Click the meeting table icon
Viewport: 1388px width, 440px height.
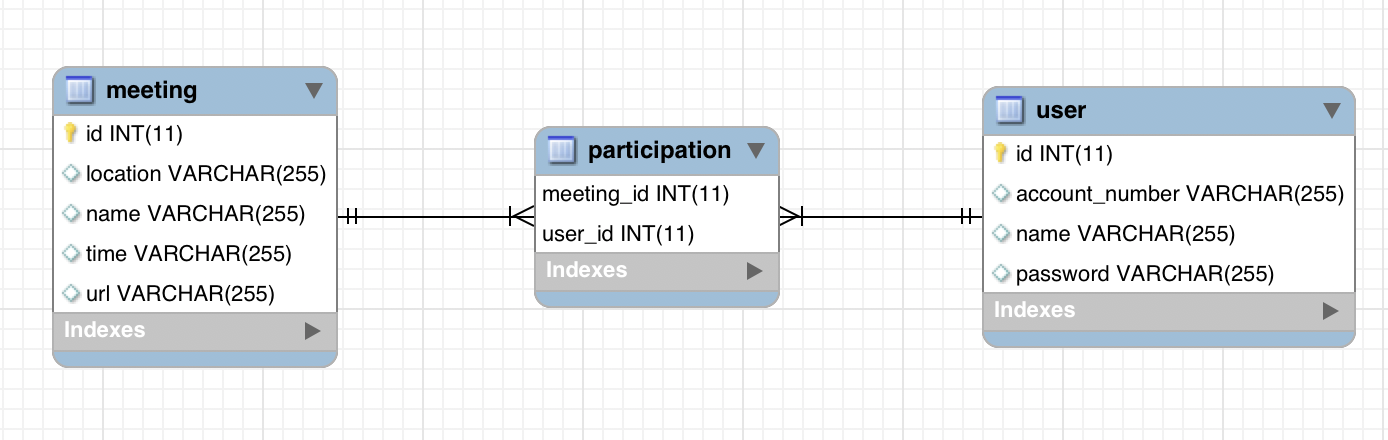[79, 91]
